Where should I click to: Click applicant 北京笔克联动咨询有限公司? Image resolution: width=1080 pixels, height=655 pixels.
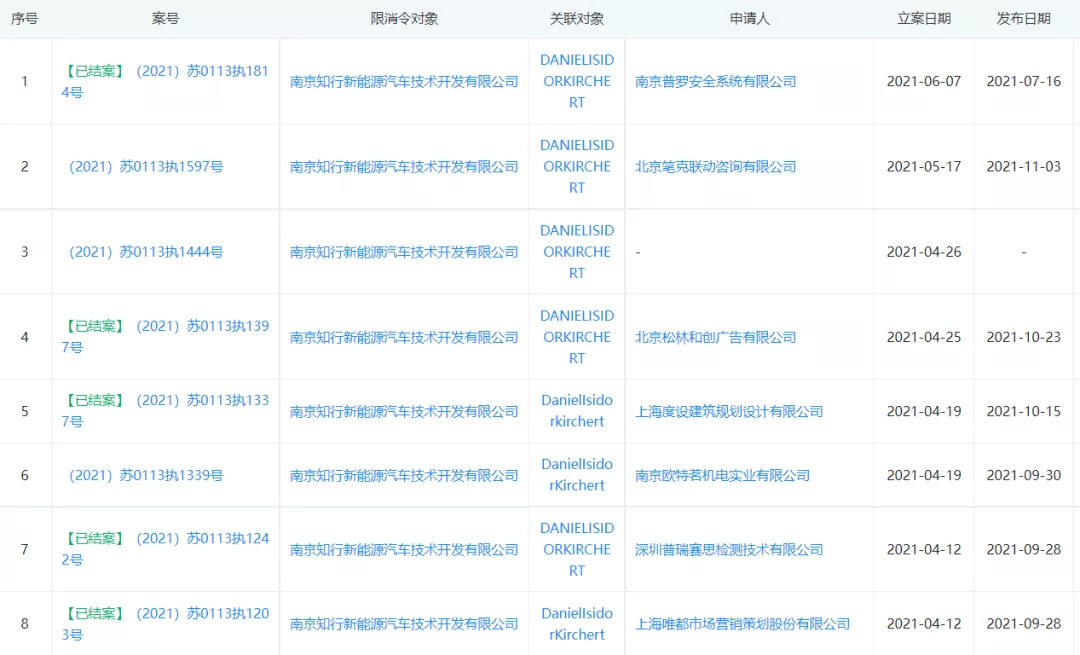(715, 167)
